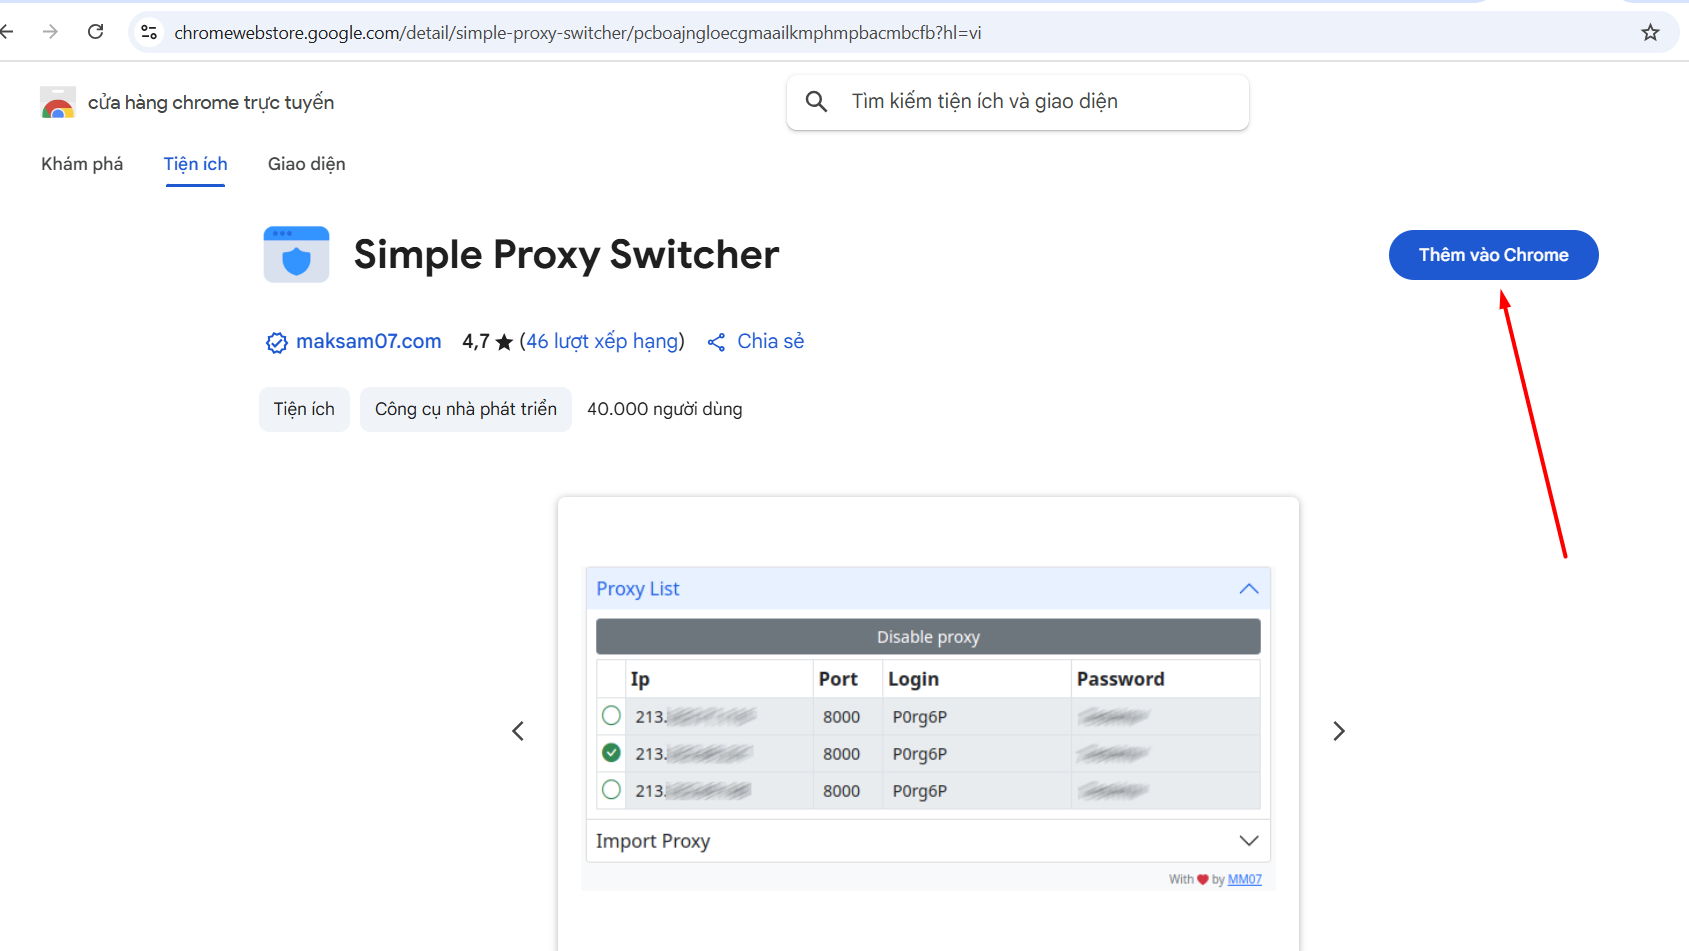Click the Chrome Web Store logo
Viewport: 1689px width, 951px height.
[x=58, y=102]
